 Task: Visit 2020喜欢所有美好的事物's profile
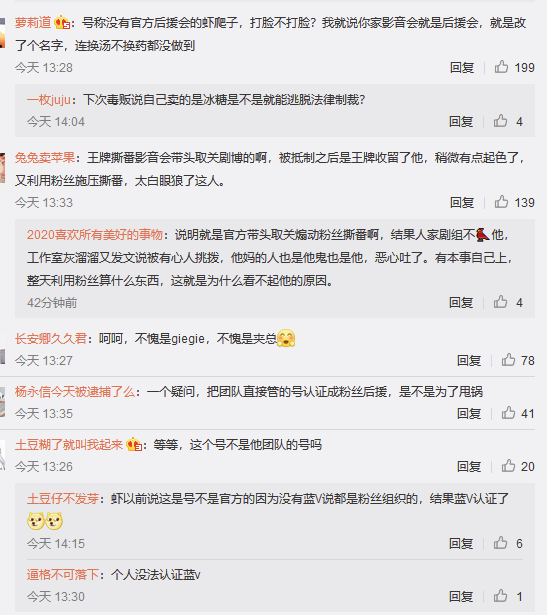(x=95, y=235)
